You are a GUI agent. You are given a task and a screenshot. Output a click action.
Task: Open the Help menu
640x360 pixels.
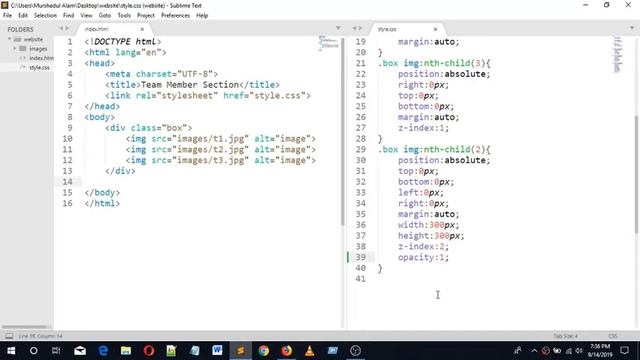pyautogui.click(x=202, y=15)
